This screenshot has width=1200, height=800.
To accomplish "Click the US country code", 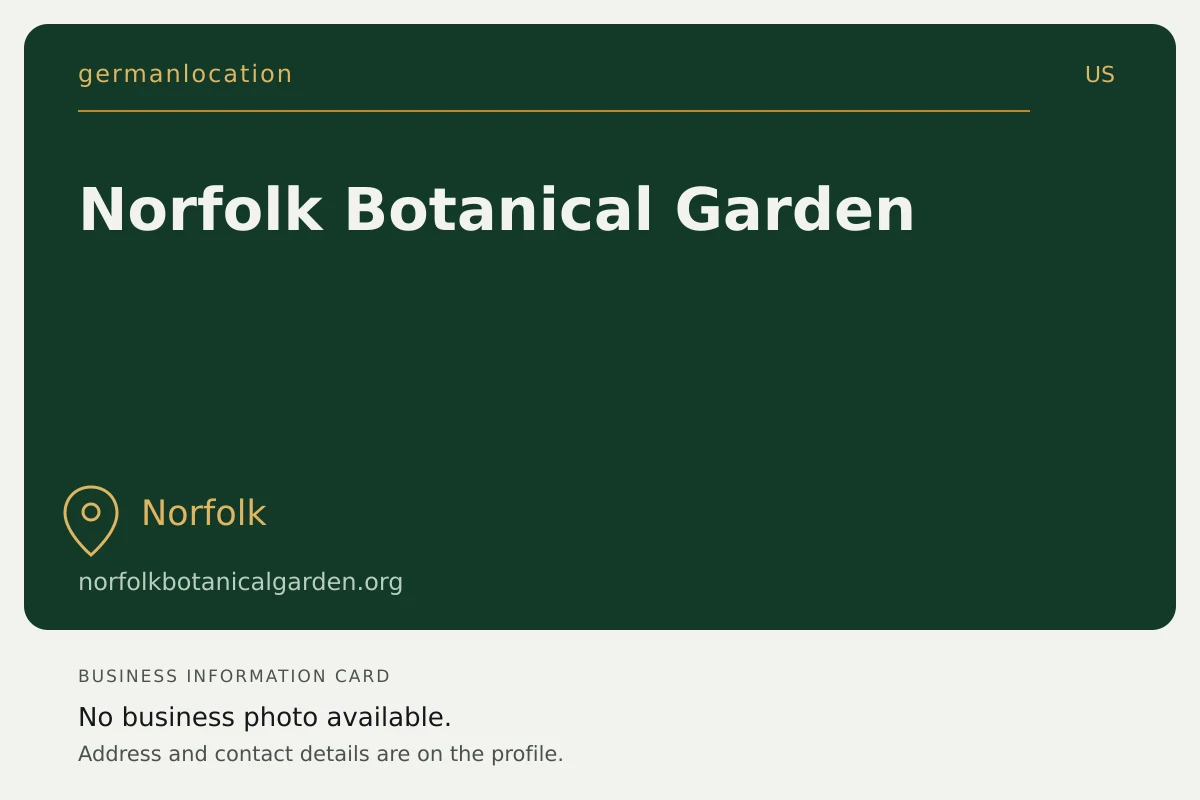I will tap(1100, 75).
